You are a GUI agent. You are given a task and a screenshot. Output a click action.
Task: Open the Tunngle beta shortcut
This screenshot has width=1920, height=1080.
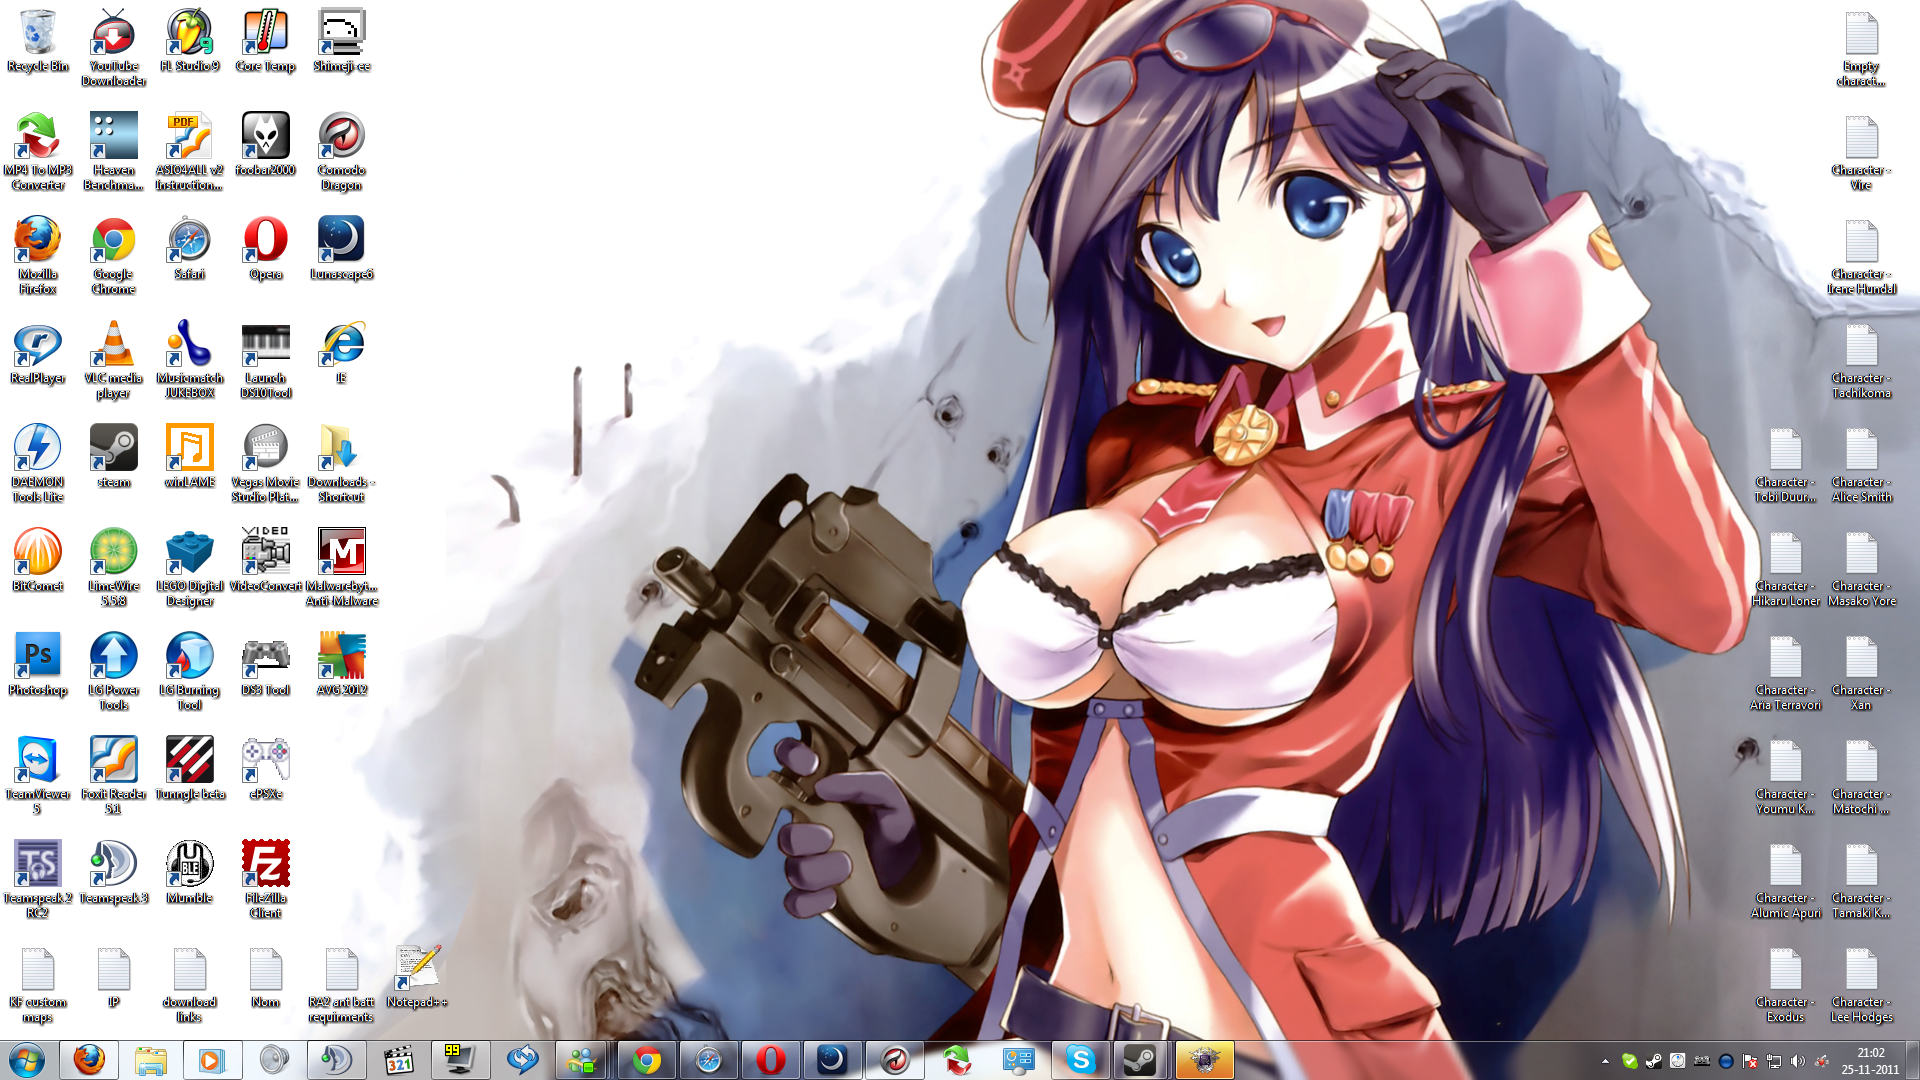[190, 769]
